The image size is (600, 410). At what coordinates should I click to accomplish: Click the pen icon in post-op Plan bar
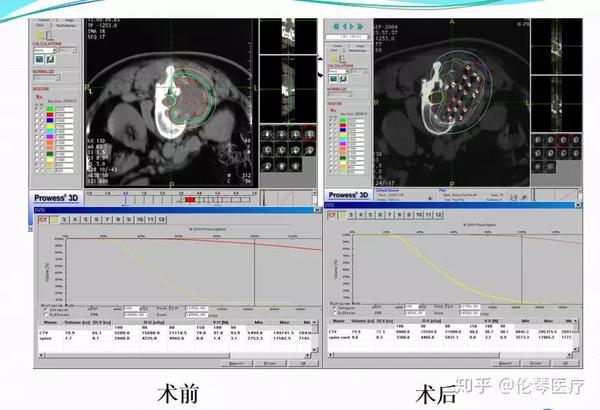pos(524,197)
